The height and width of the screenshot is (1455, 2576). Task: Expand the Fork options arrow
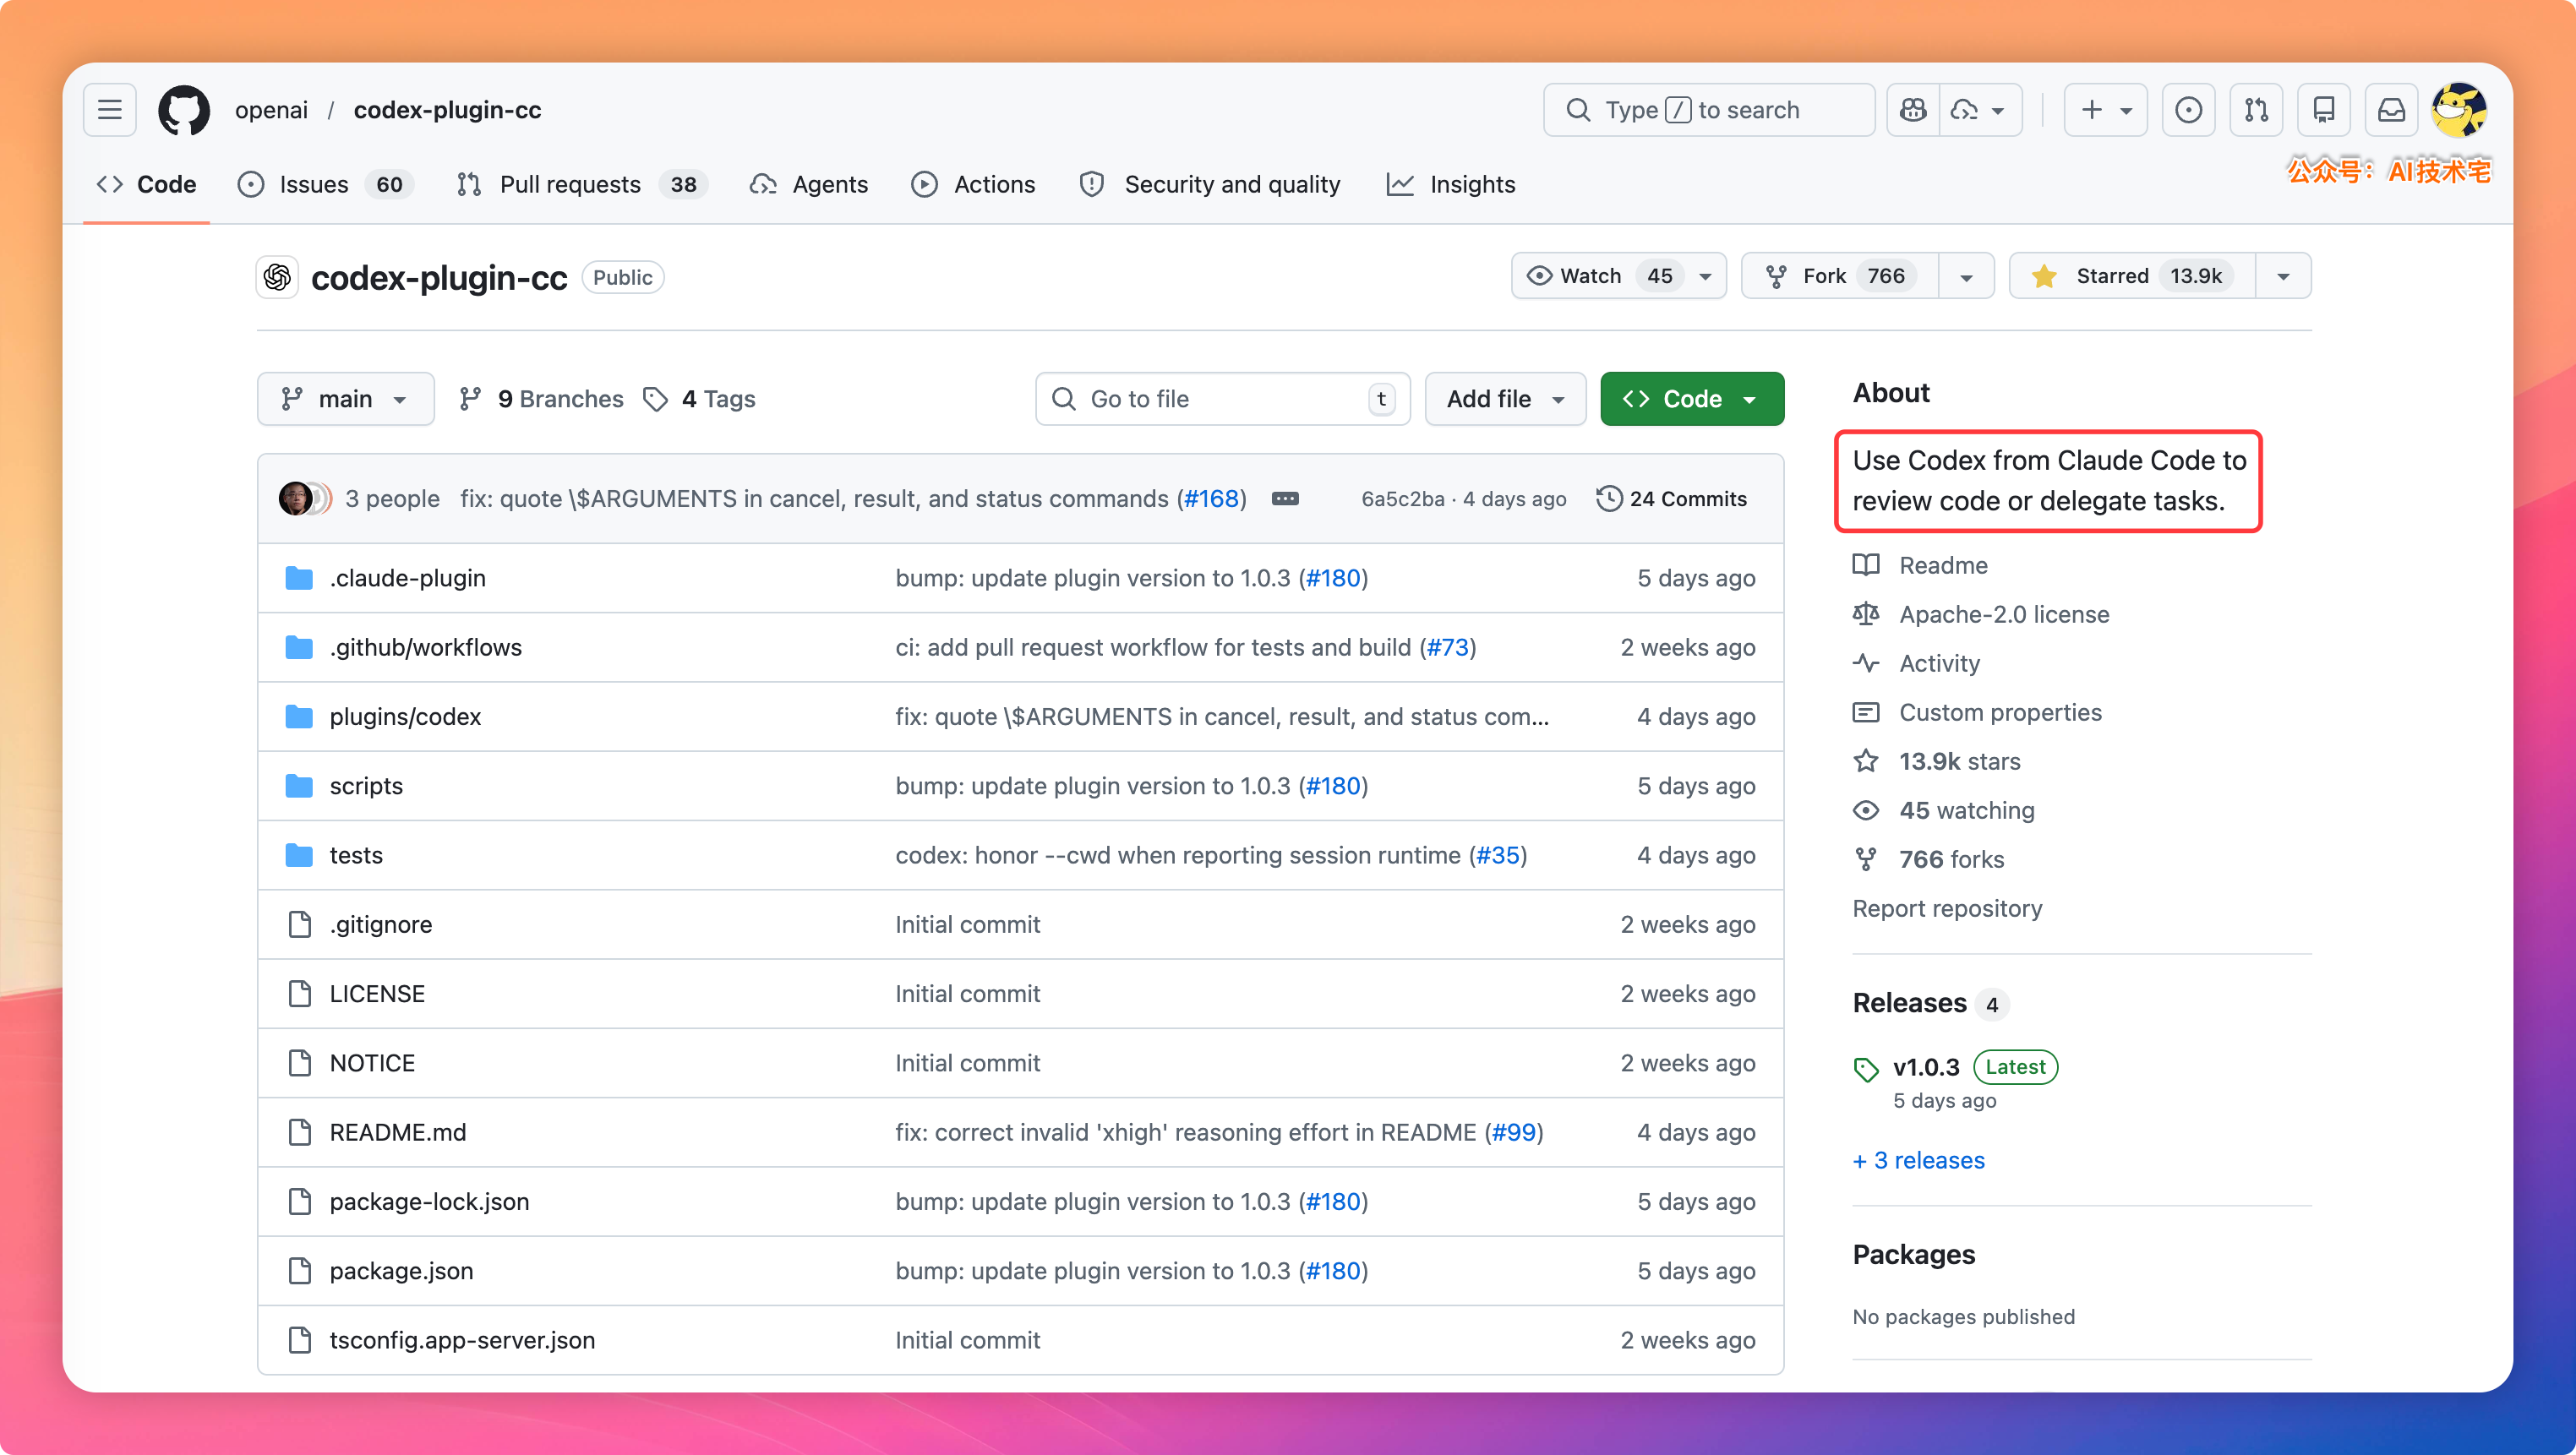1966,277
